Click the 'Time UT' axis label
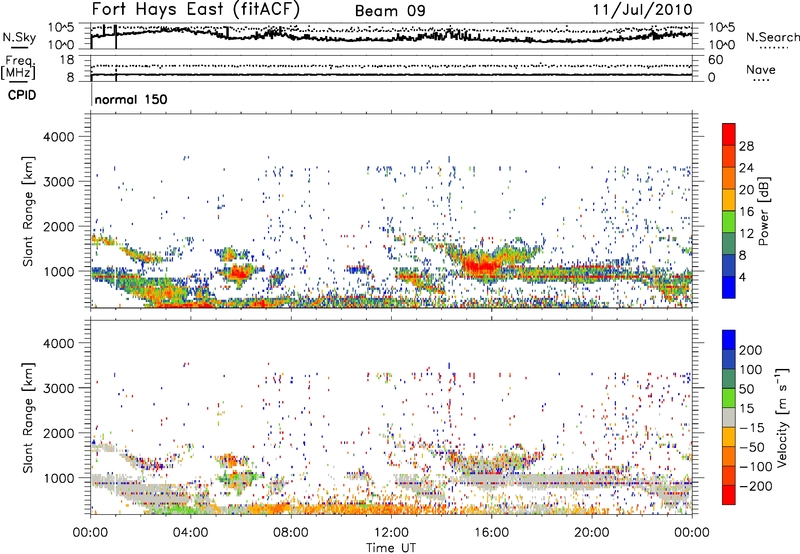The width and height of the screenshot is (800, 554). tap(391, 548)
